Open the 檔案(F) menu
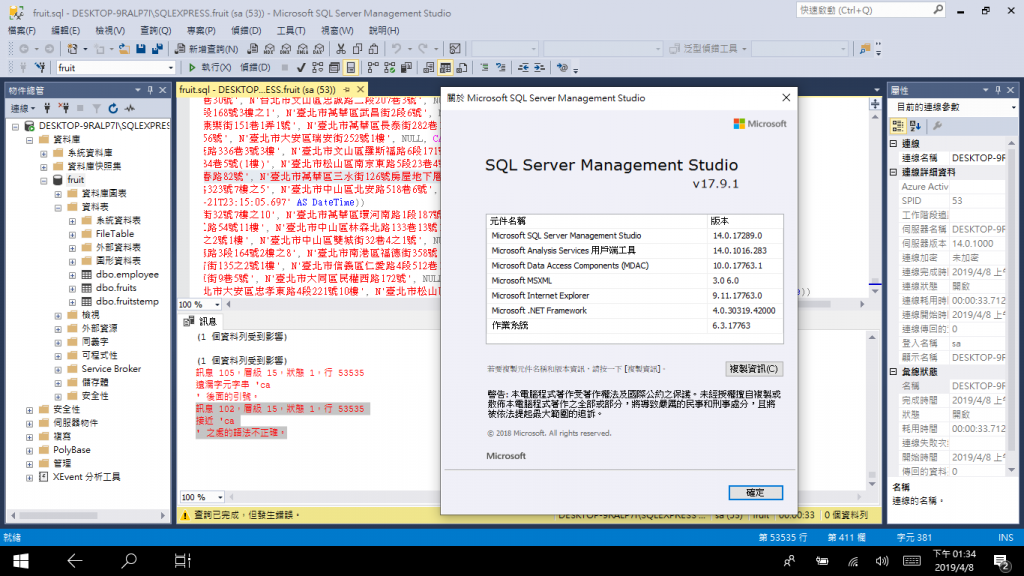Screen dimensions: 1024x576 click(x=22, y=31)
